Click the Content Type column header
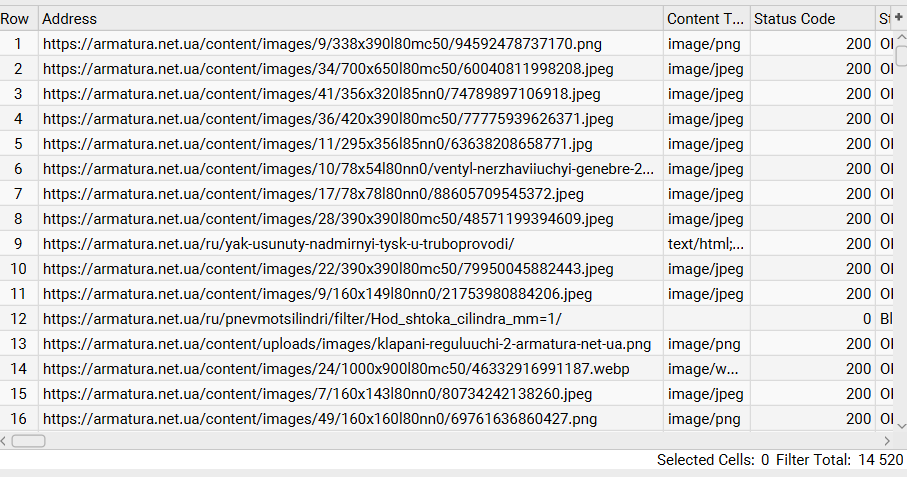 [x=706, y=19]
